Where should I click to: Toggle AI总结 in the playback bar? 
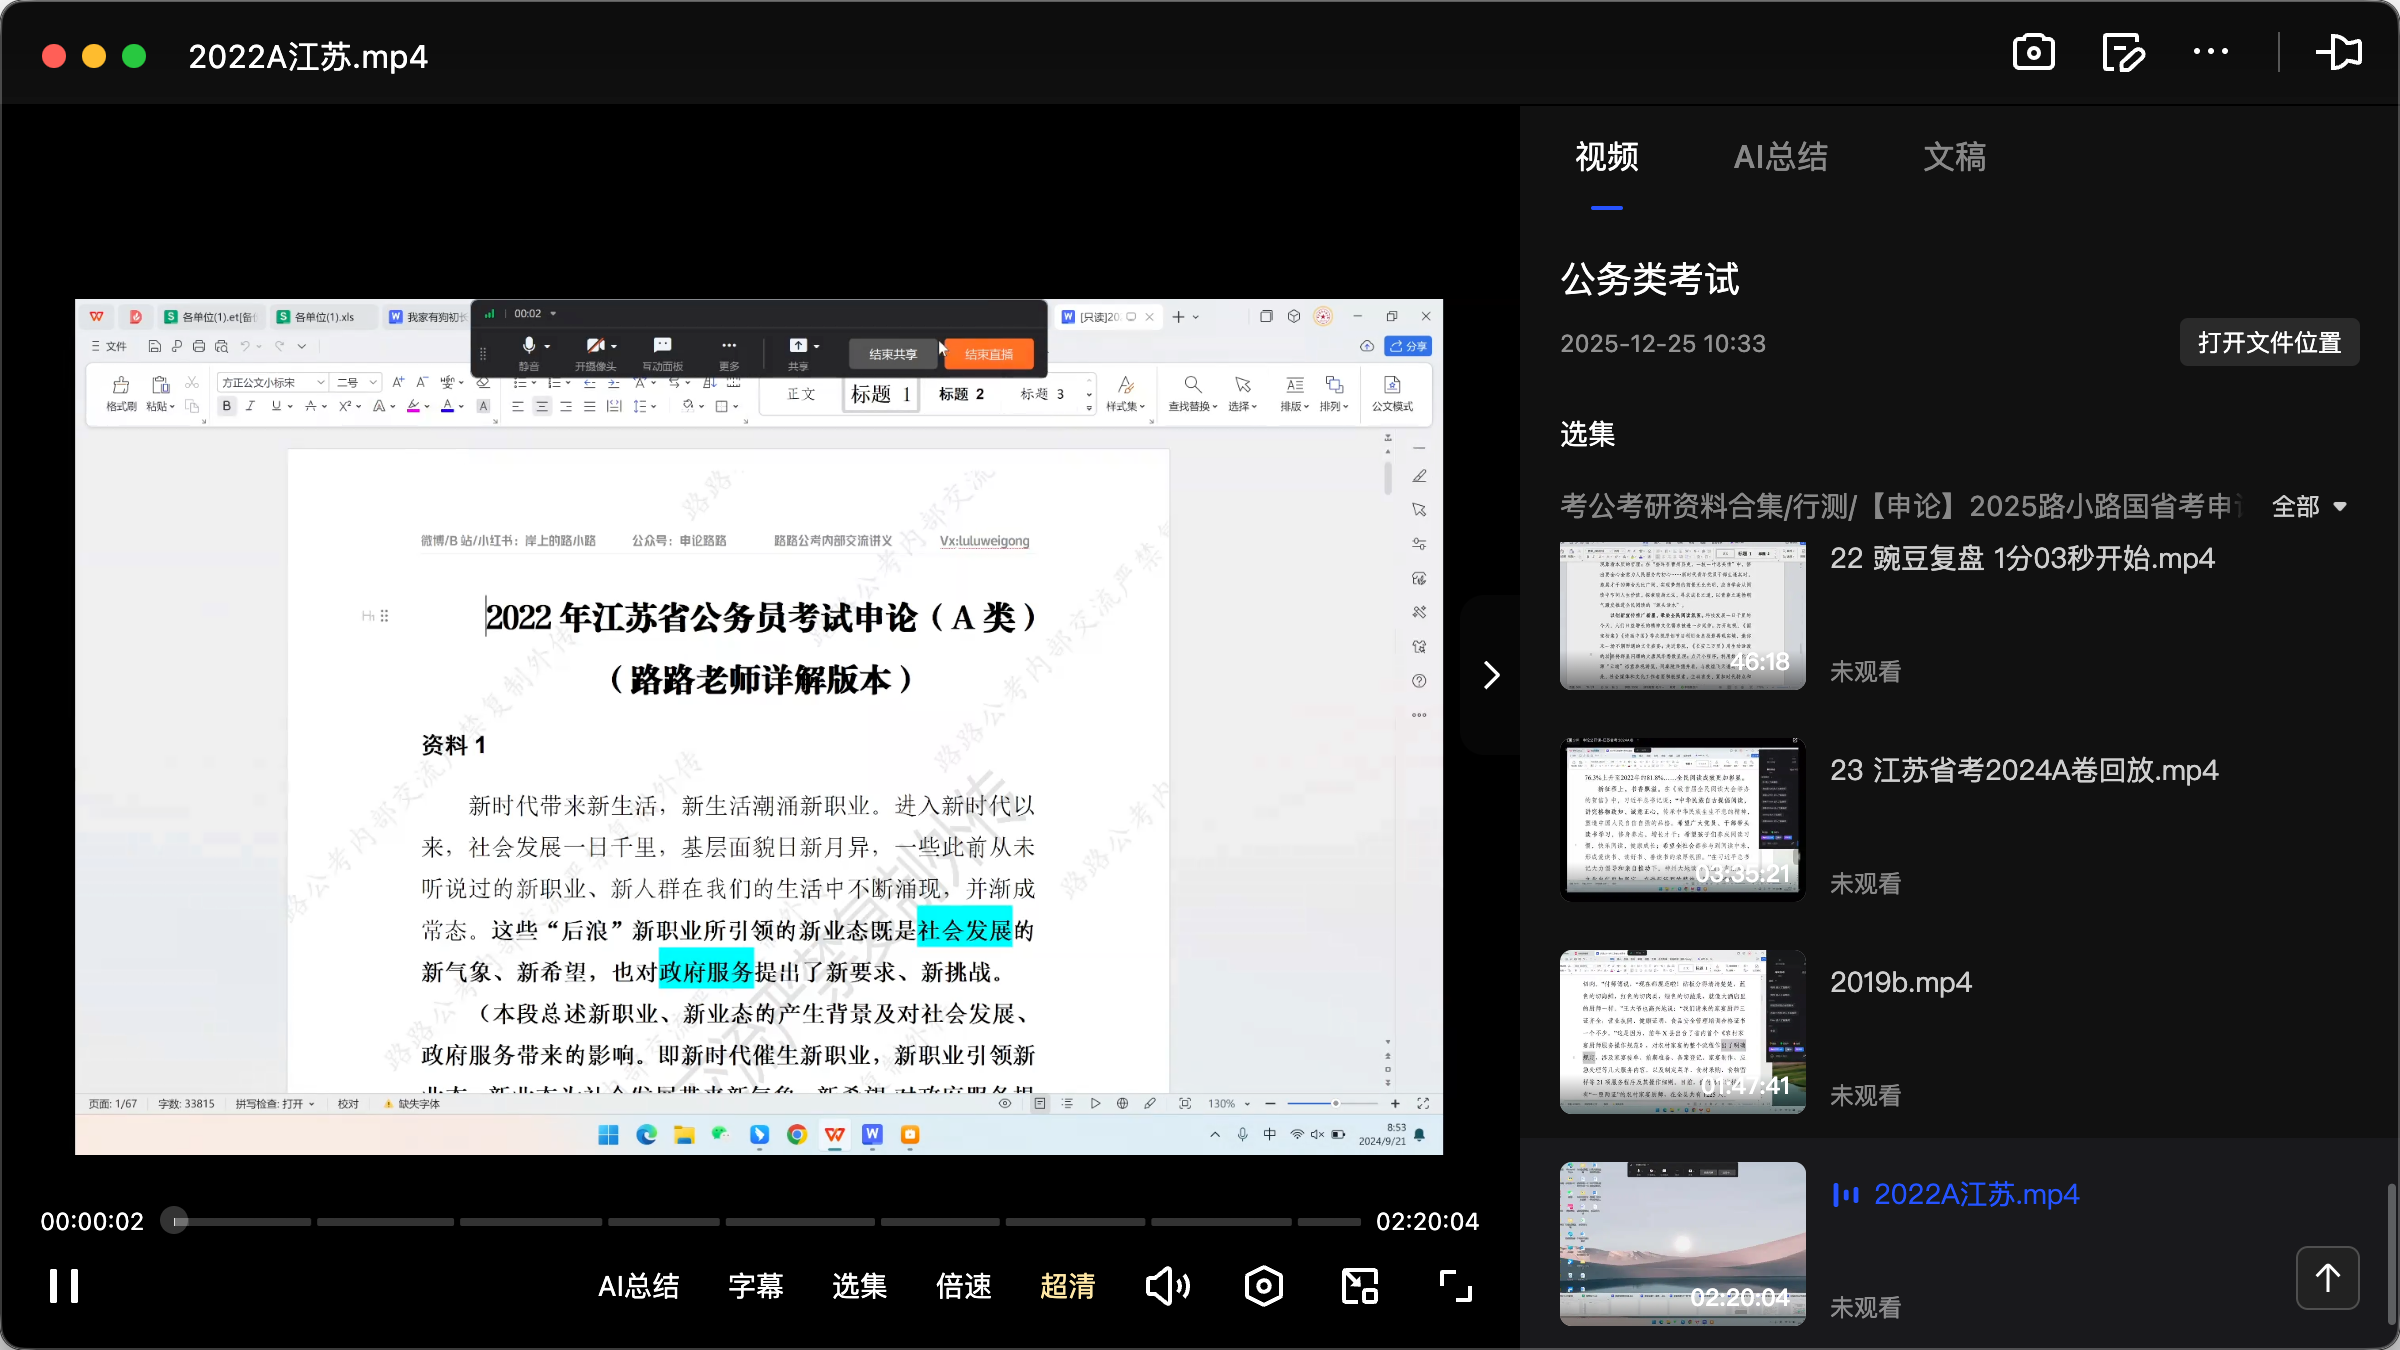[639, 1287]
